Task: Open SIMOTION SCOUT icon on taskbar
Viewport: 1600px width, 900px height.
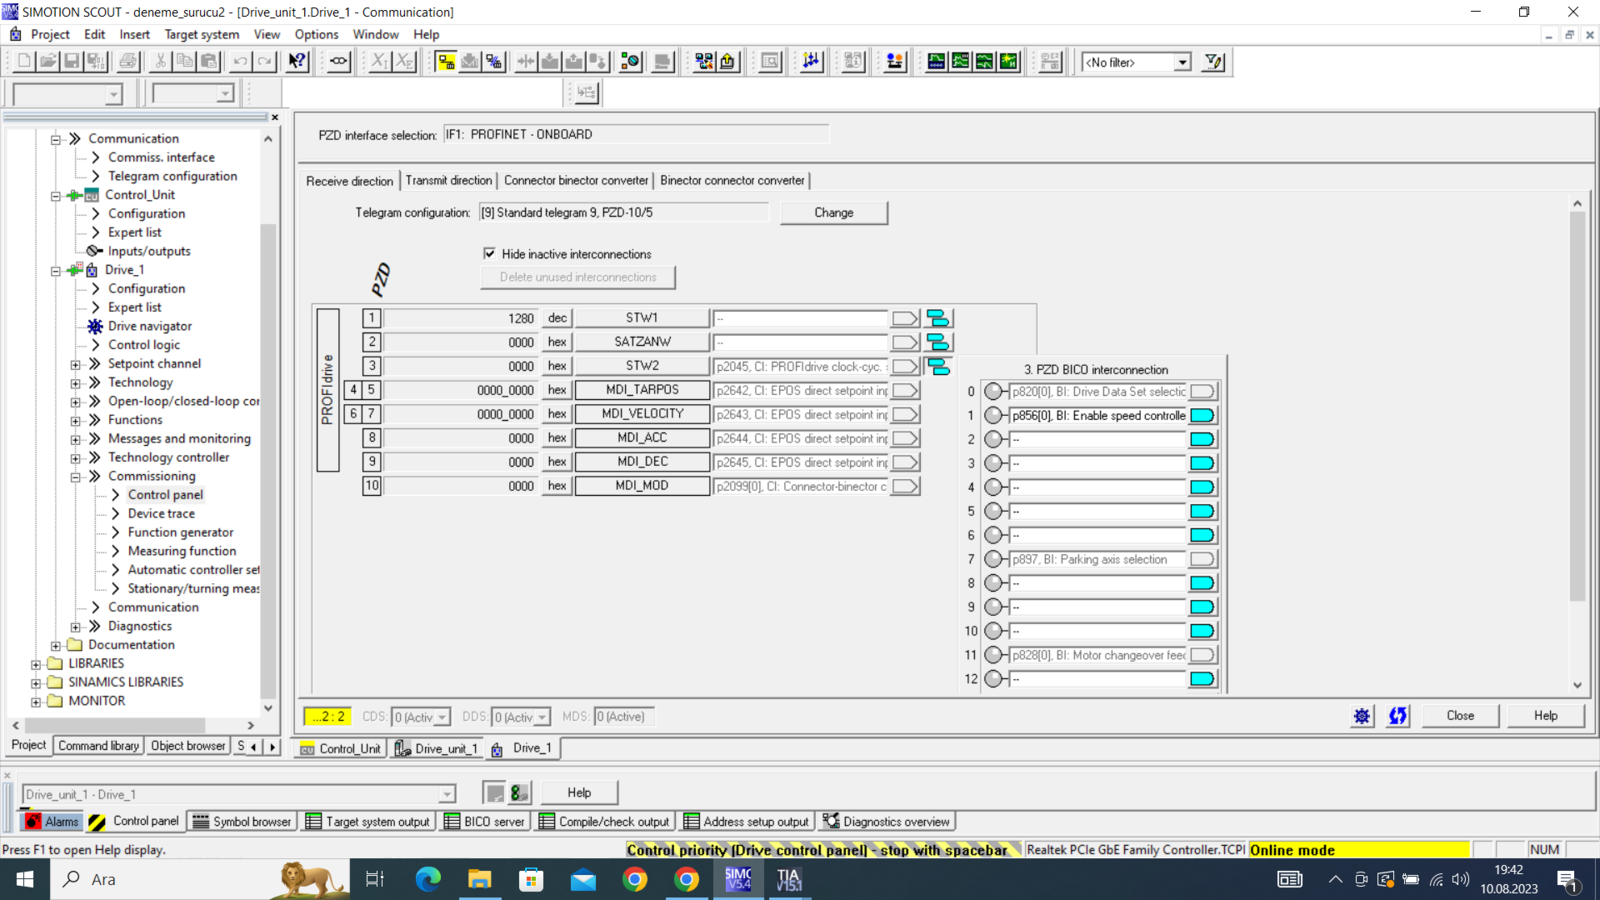Action: tap(738, 879)
